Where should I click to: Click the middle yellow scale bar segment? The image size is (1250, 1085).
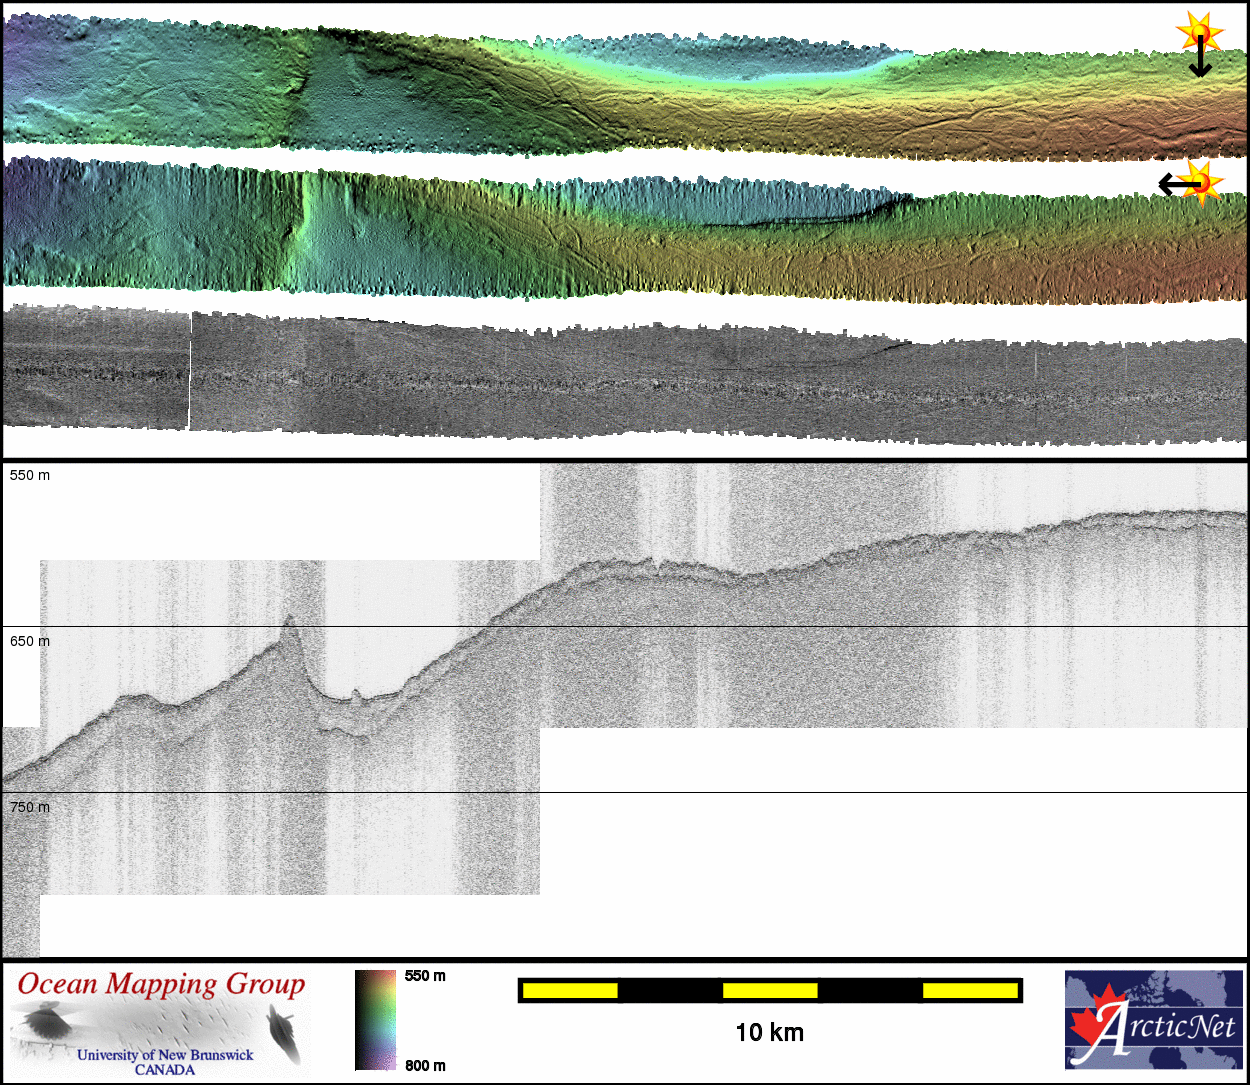tap(769, 990)
